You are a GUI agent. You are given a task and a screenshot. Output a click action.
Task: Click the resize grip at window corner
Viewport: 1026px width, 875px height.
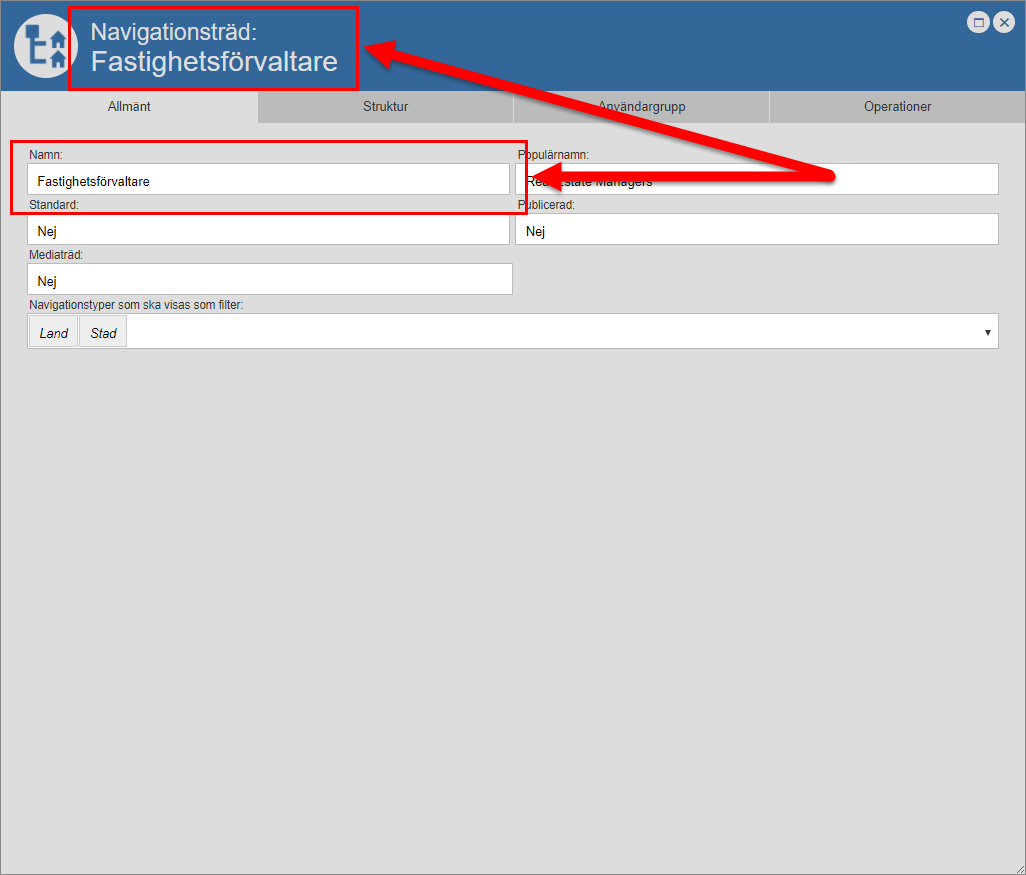(x=1018, y=867)
